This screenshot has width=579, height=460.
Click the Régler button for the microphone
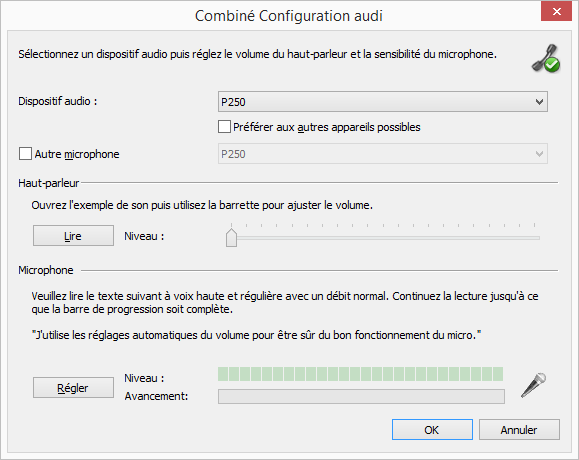73,388
